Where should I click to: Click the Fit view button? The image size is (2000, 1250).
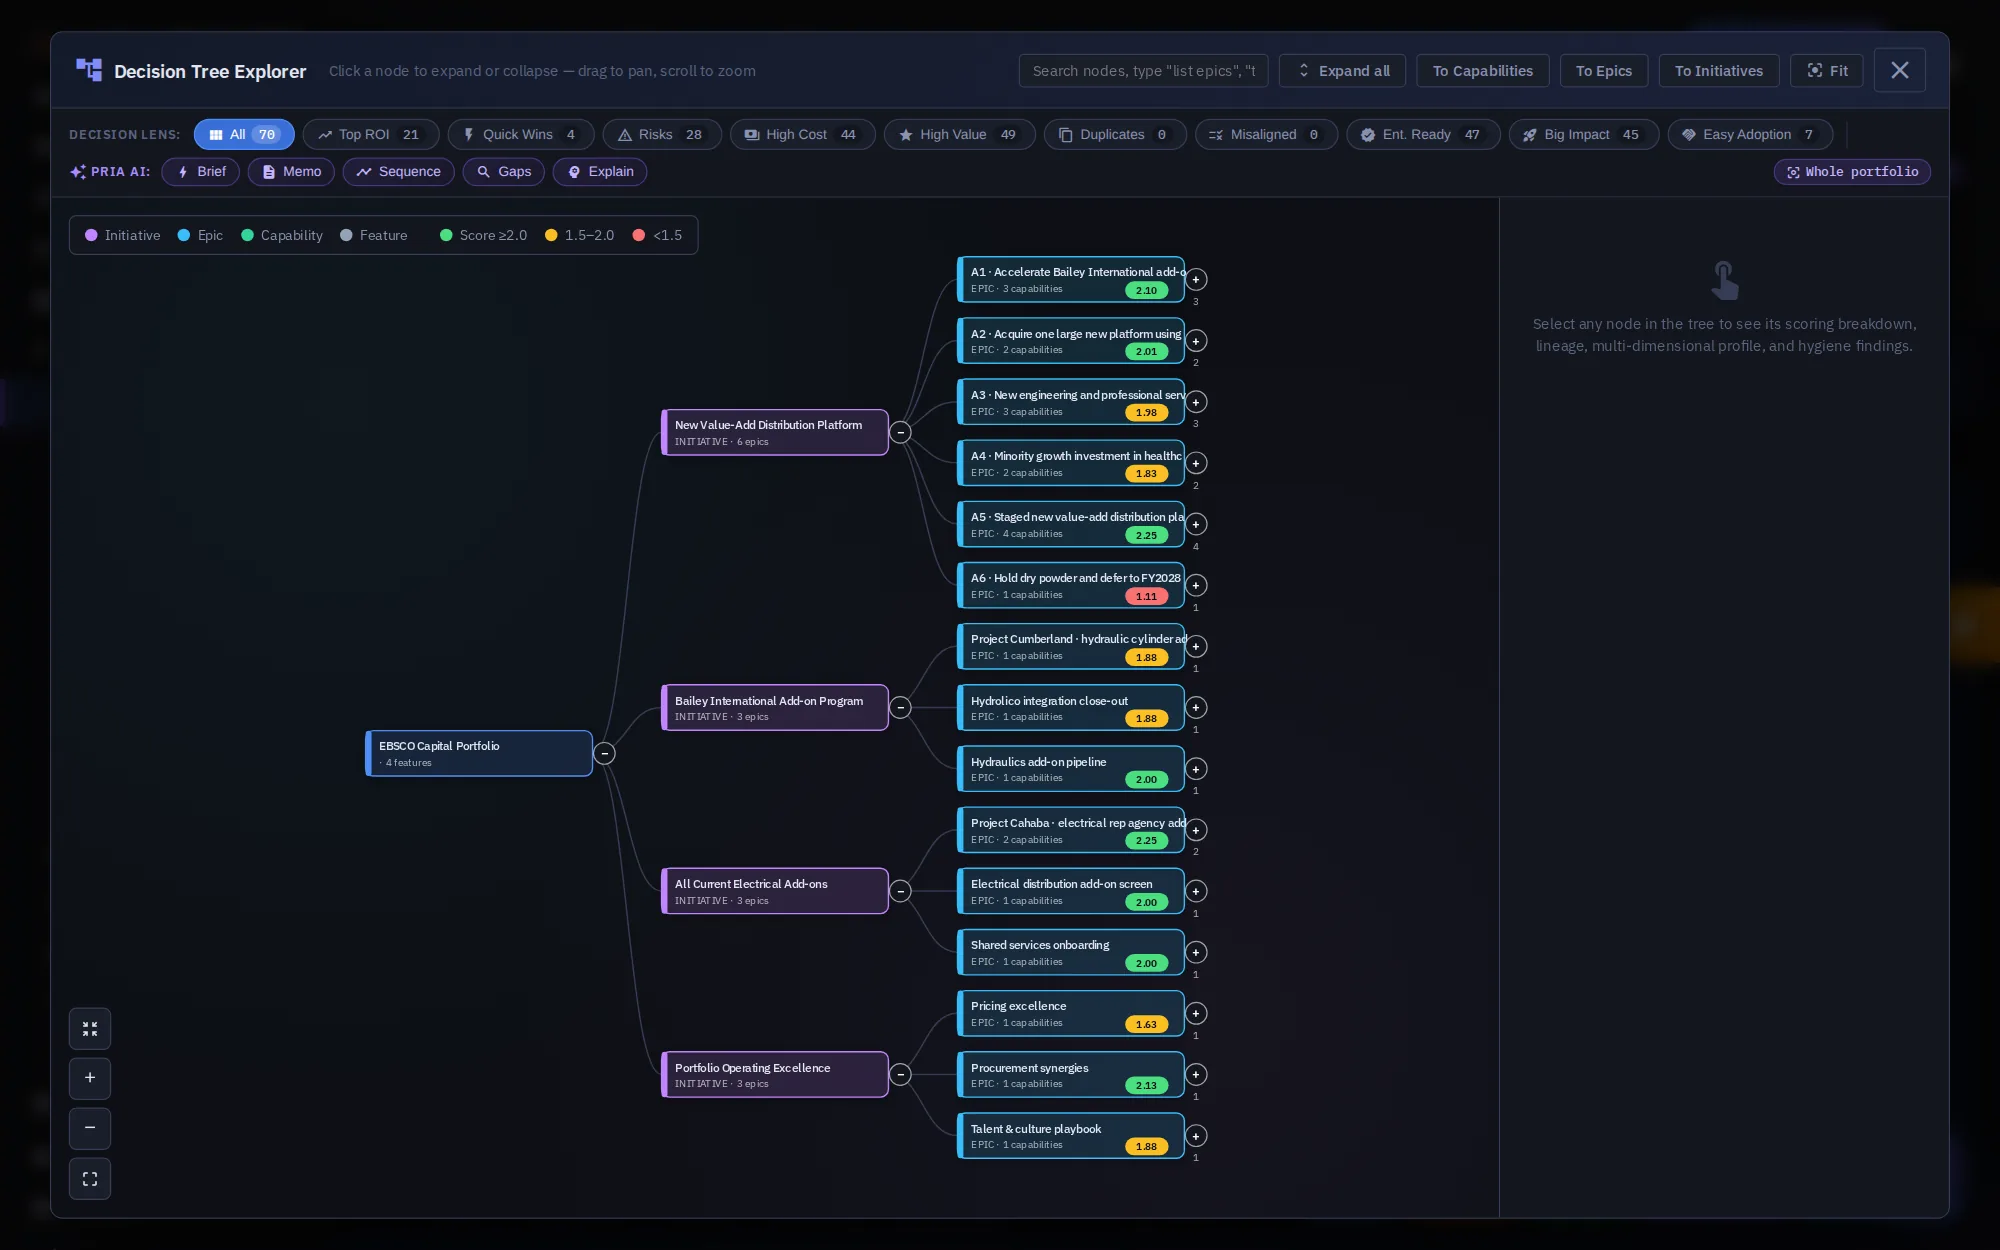click(1827, 71)
